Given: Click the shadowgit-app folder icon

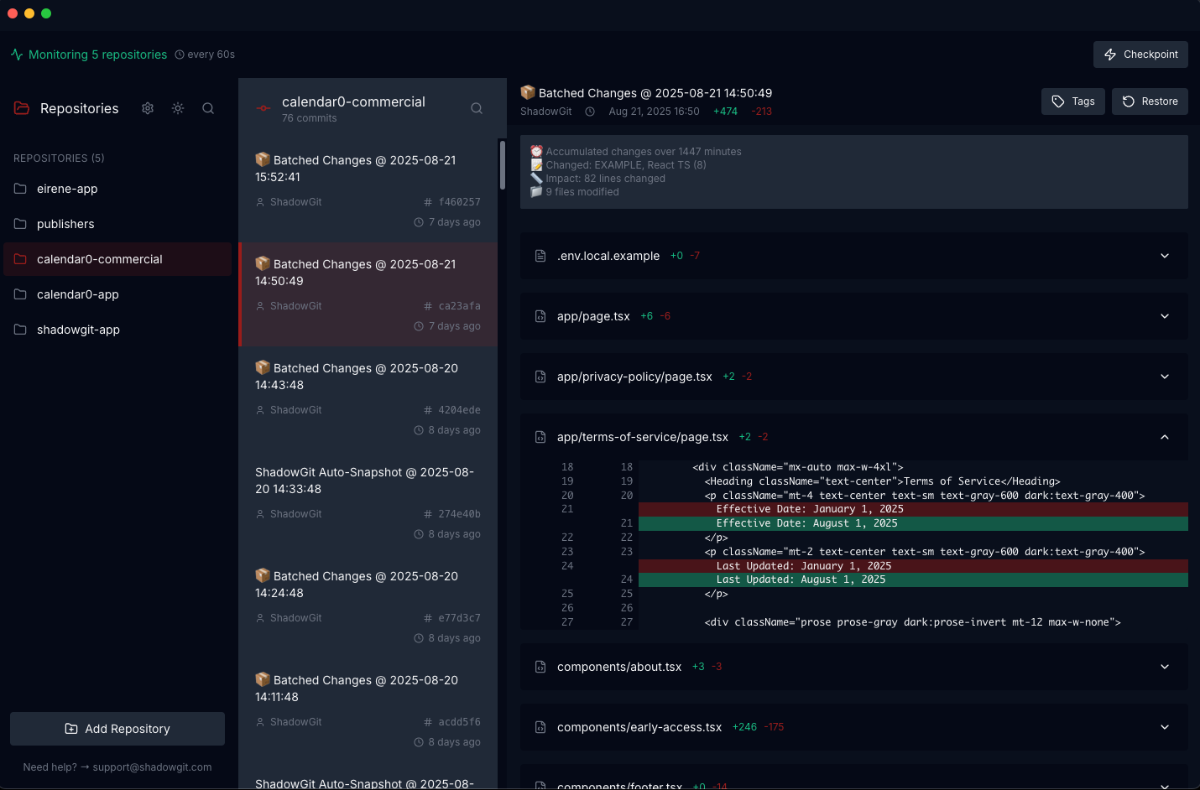Looking at the screenshot, I should click(20, 330).
